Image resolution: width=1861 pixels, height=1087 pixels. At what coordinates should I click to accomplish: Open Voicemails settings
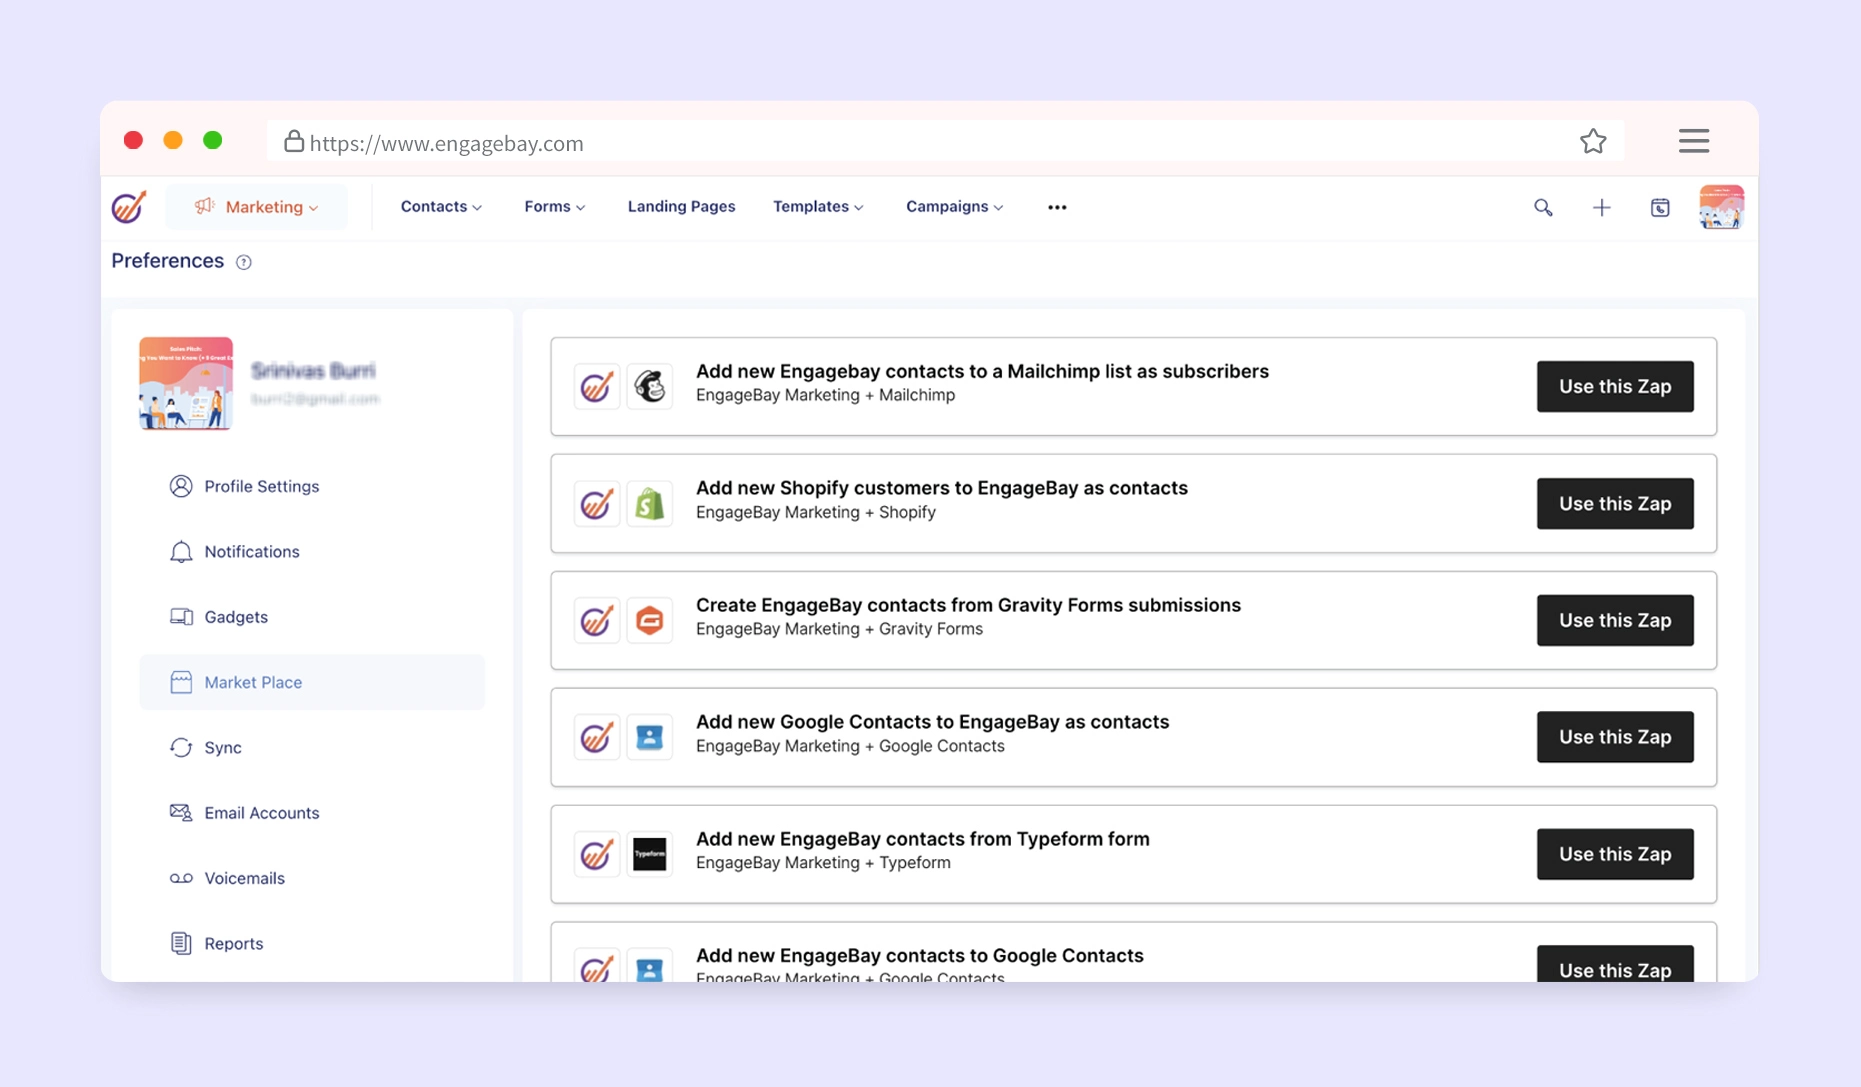(312, 878)
